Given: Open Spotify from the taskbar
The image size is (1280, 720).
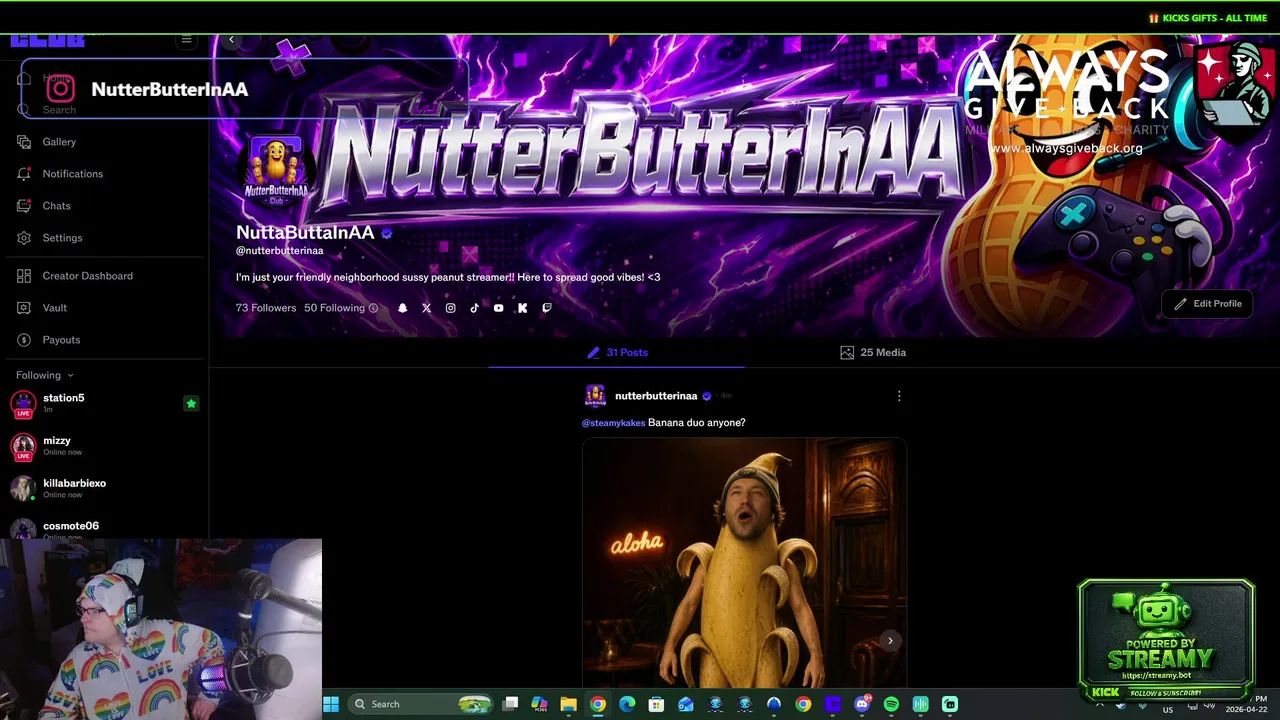Looking at the screenshot, I should pyautogui.click(x=891, y=704).
